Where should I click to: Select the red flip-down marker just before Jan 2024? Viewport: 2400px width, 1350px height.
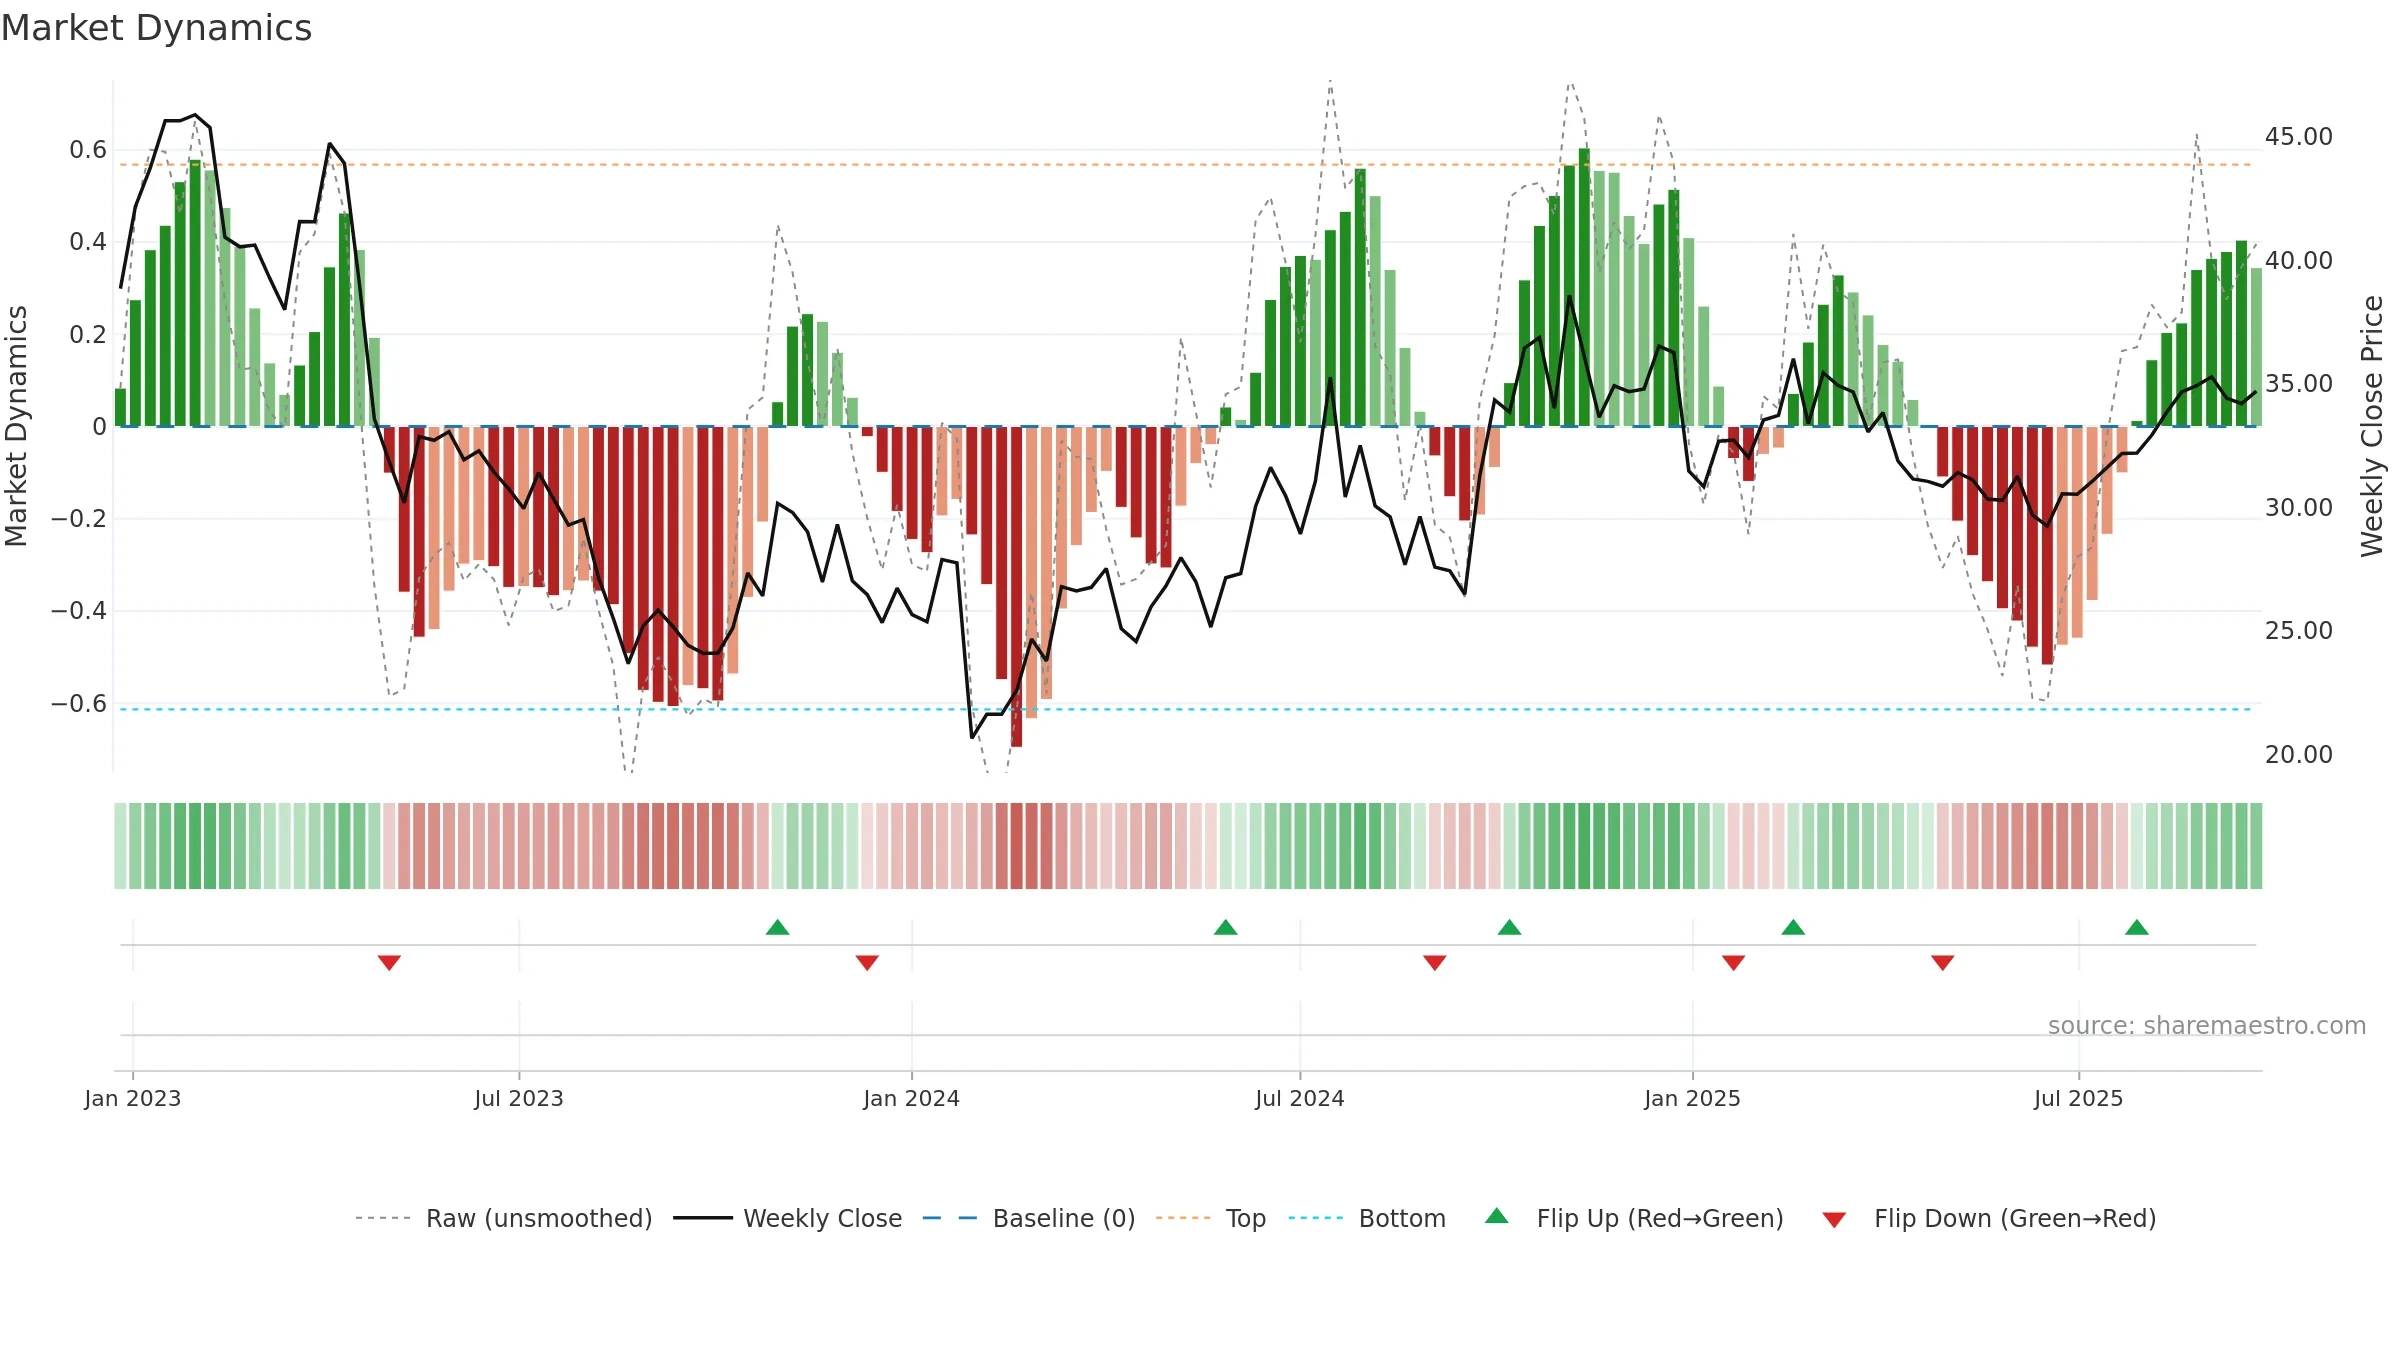point(868,962)
